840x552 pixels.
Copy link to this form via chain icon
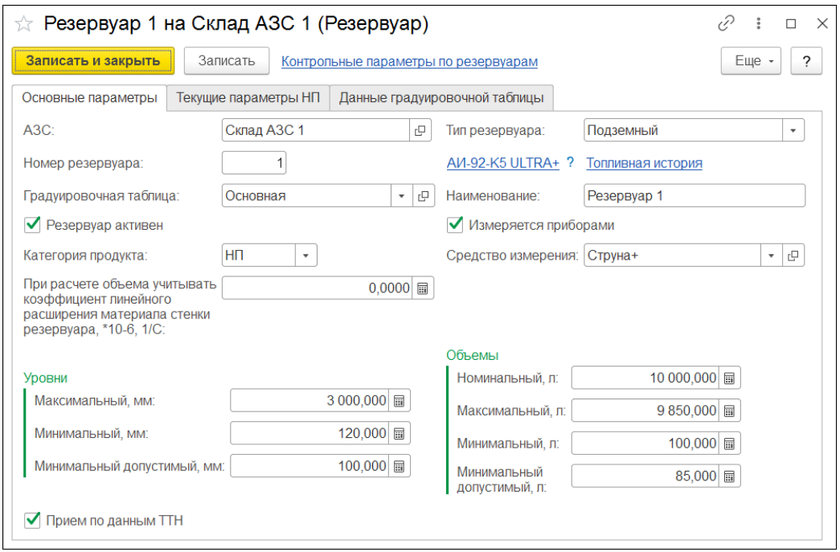pyautogui.click(x=728, y=23)
